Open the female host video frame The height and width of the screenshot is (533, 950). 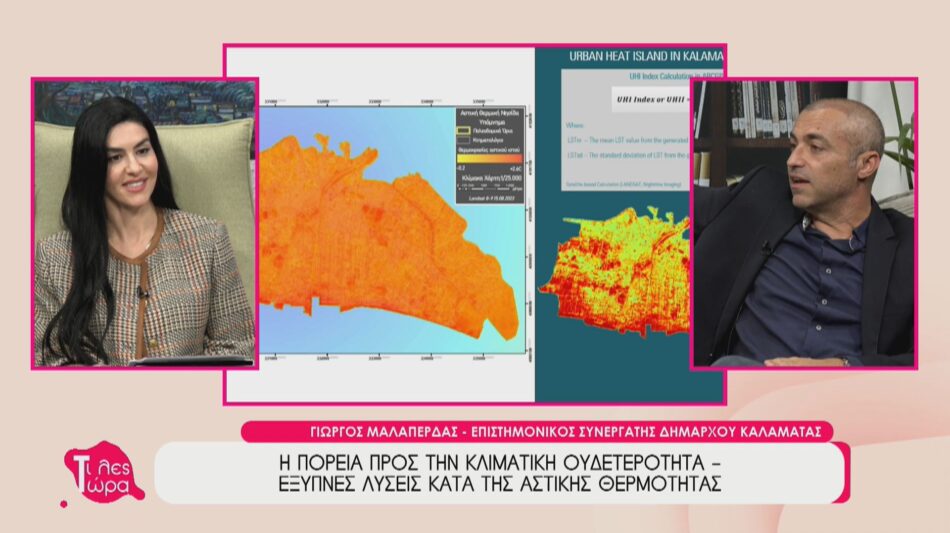tap(145, 223)
